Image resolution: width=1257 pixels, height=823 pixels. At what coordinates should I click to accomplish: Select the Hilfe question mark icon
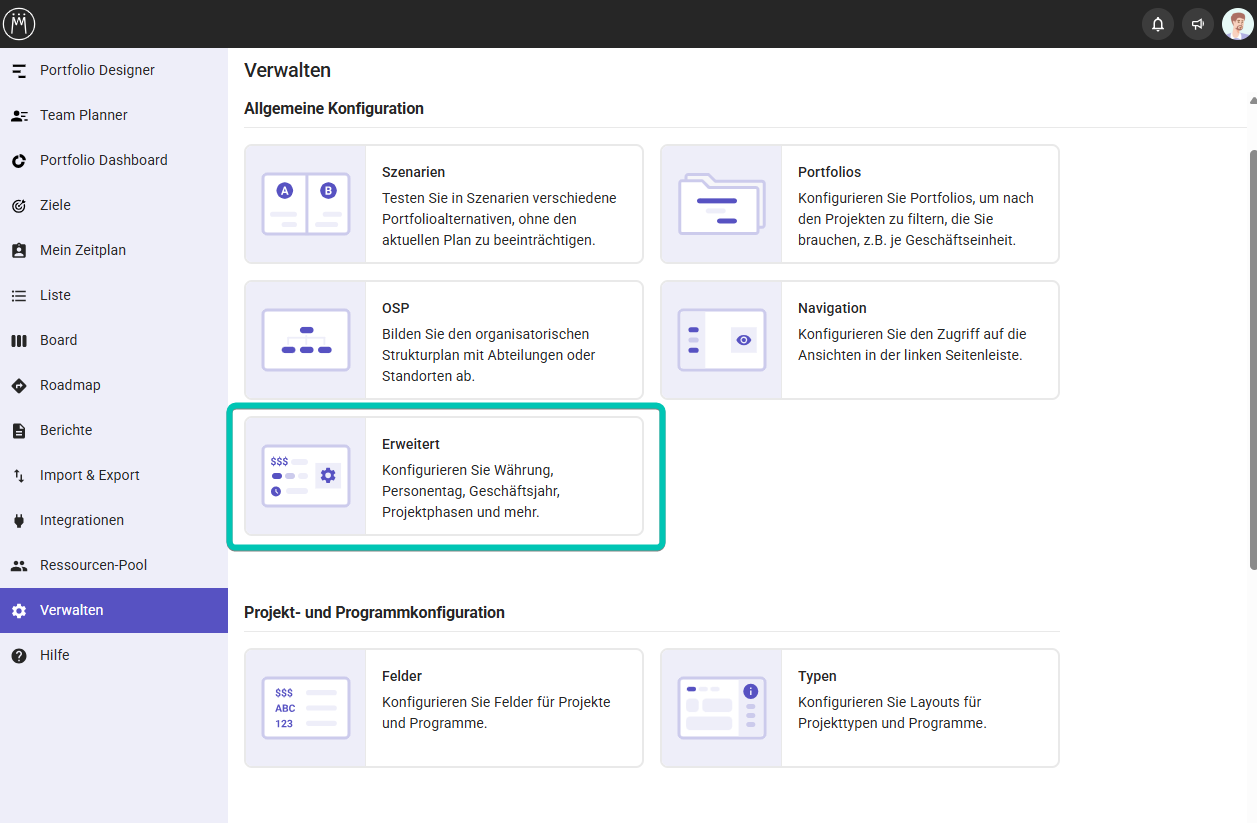(x=19, y=656)
